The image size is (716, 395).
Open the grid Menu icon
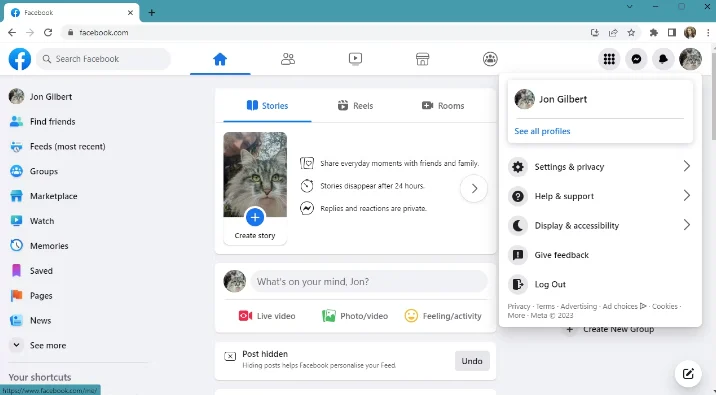point(609,59)
